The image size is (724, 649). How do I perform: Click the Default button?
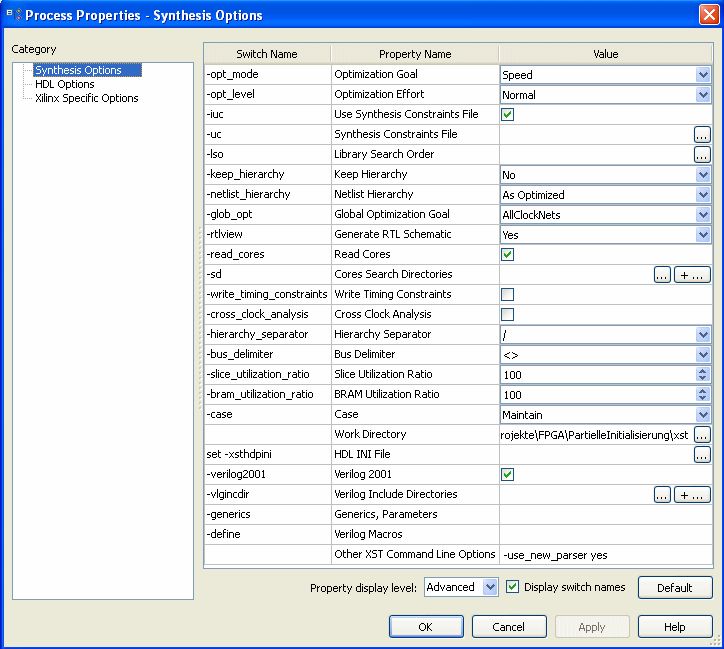pos(675,587)
